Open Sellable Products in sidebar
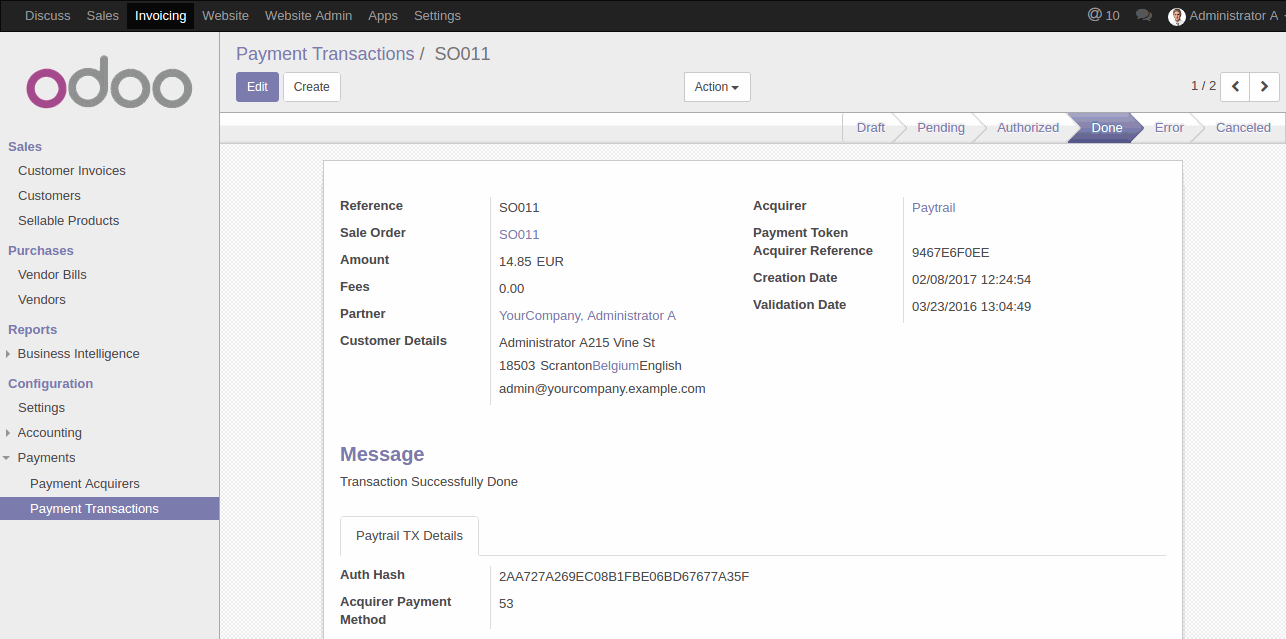This screenshot has width=1286, height=639. [x=68, y=221]
